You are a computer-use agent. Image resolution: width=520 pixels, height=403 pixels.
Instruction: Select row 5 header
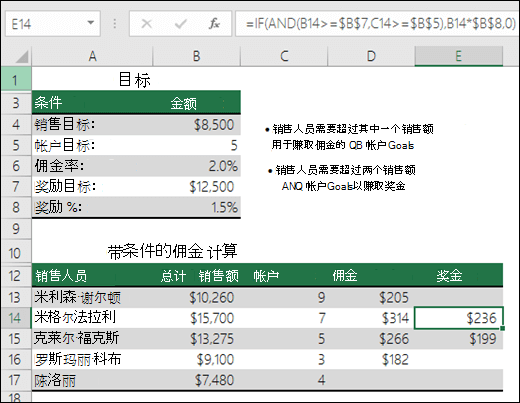pyautogui.click(x=16, y=145)
